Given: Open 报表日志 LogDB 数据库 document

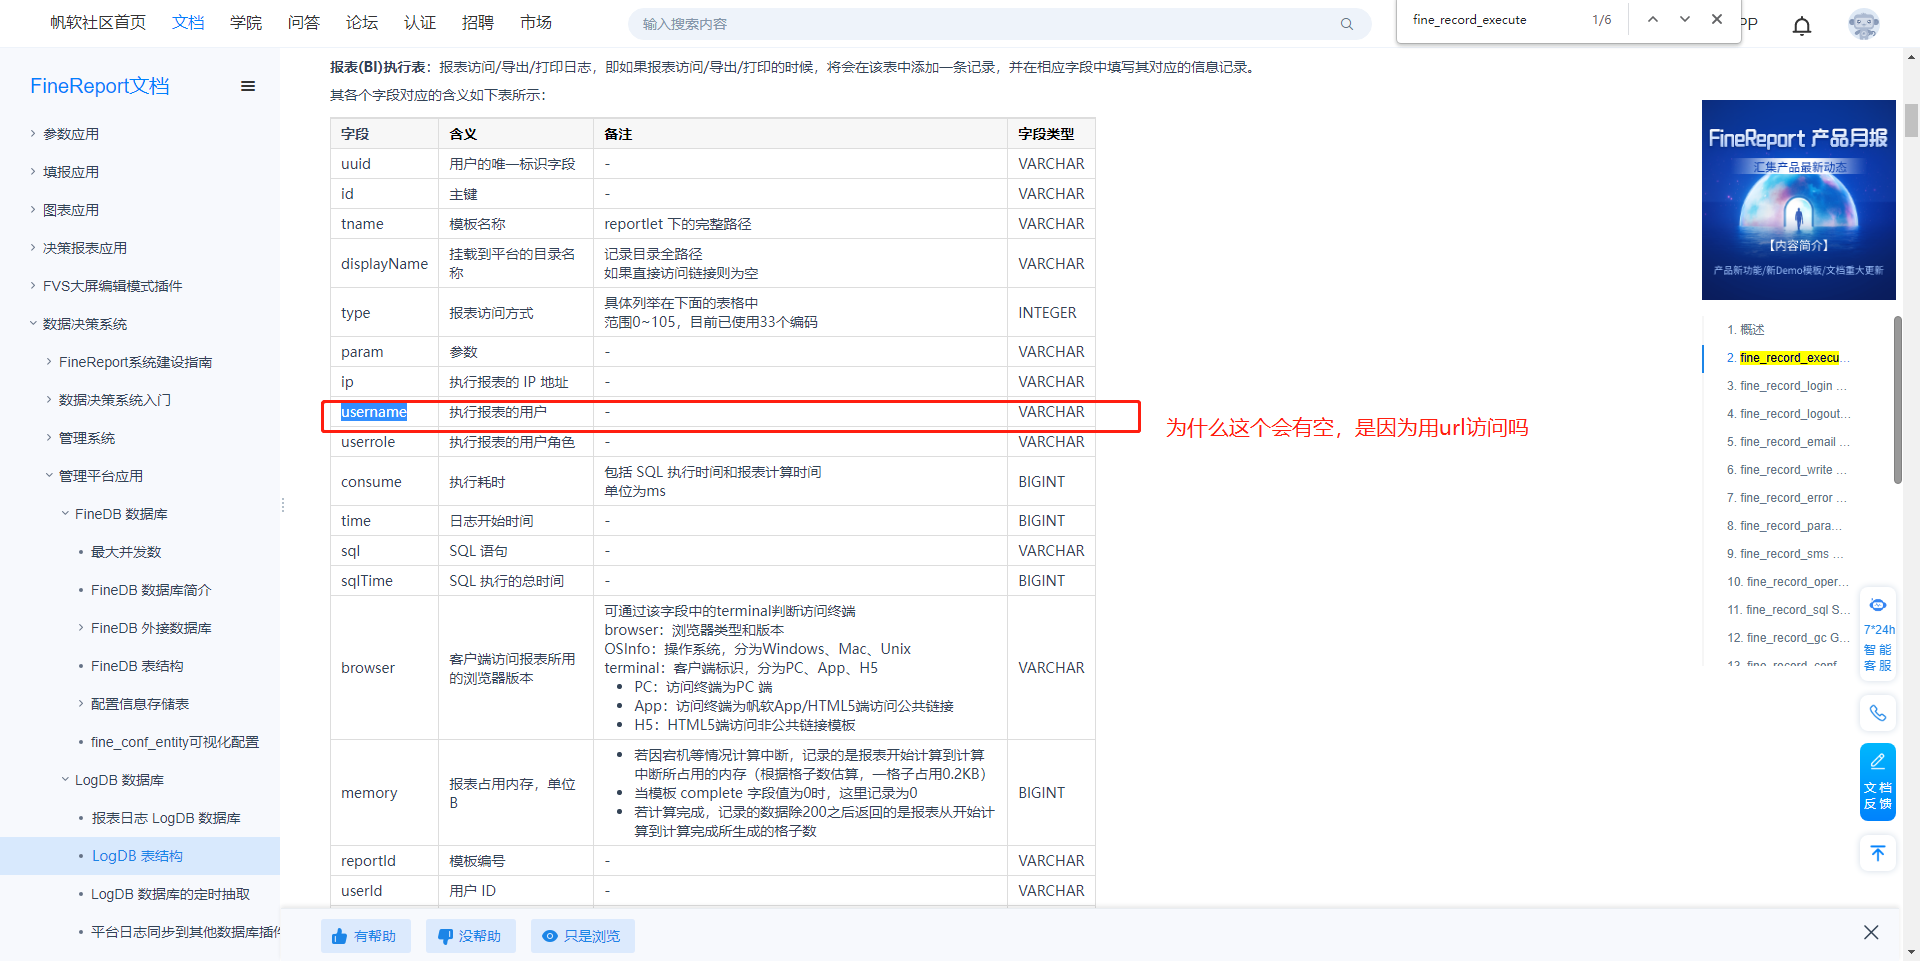Looking at the screenshot, I should [166, 818].
